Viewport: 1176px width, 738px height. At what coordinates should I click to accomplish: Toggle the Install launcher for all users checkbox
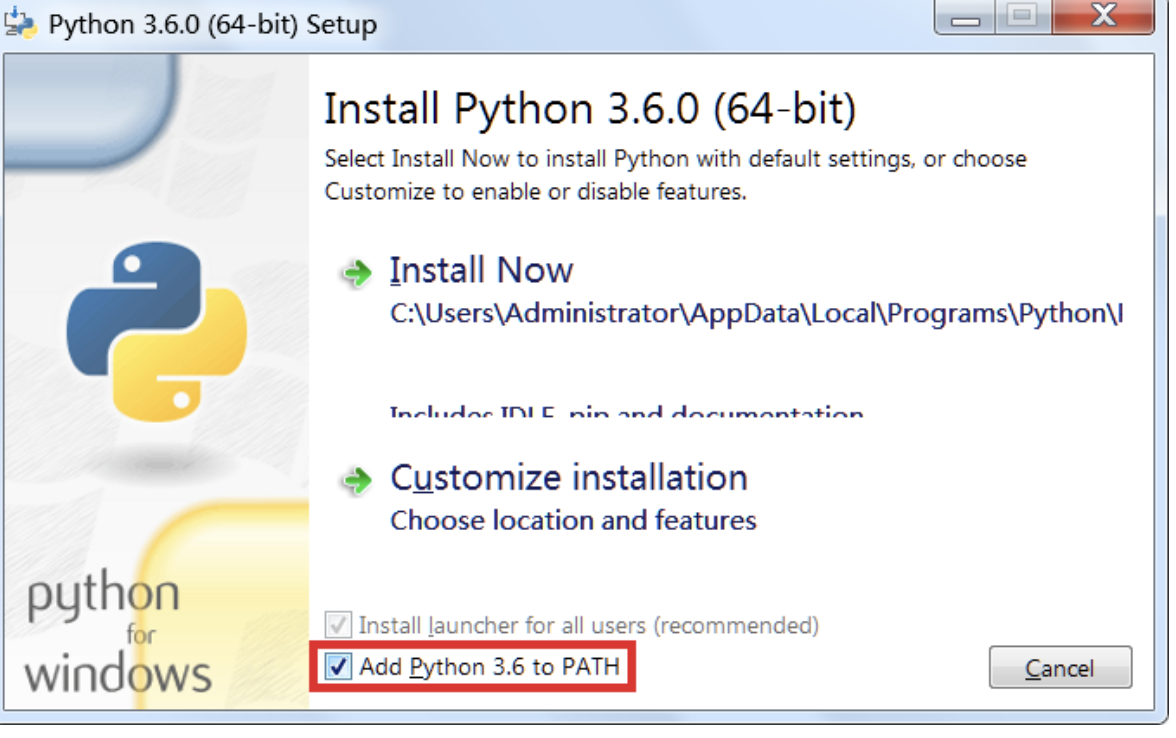point(340,626)
